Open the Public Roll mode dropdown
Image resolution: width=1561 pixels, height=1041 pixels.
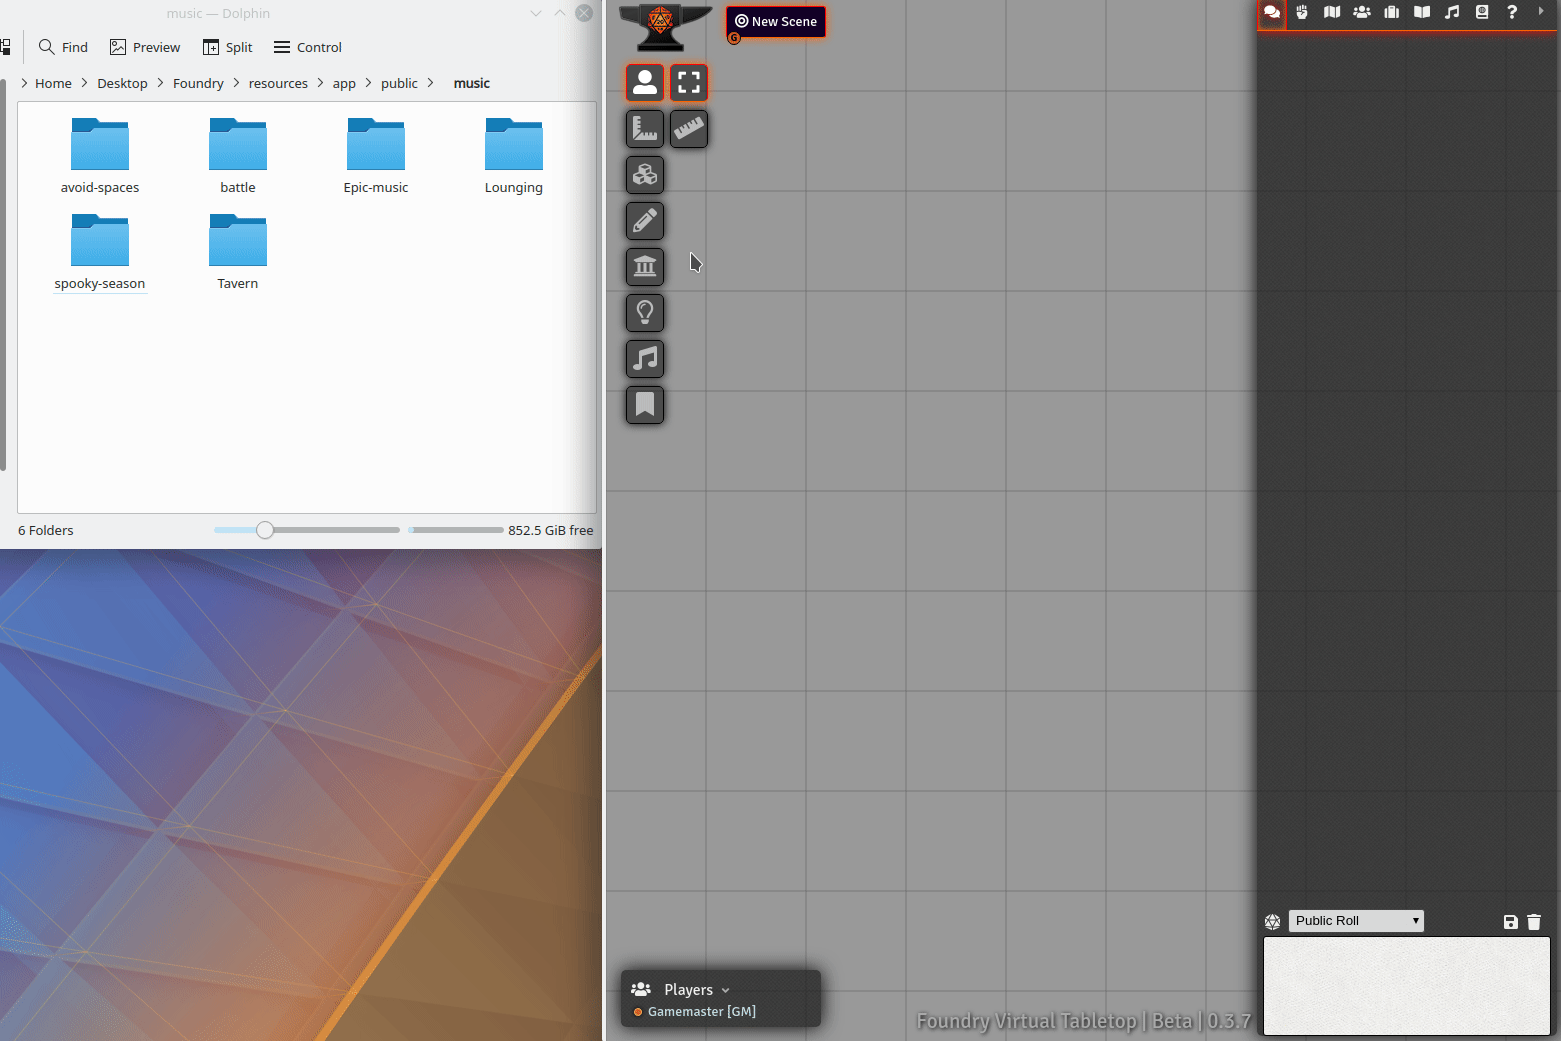(1355, 921)
